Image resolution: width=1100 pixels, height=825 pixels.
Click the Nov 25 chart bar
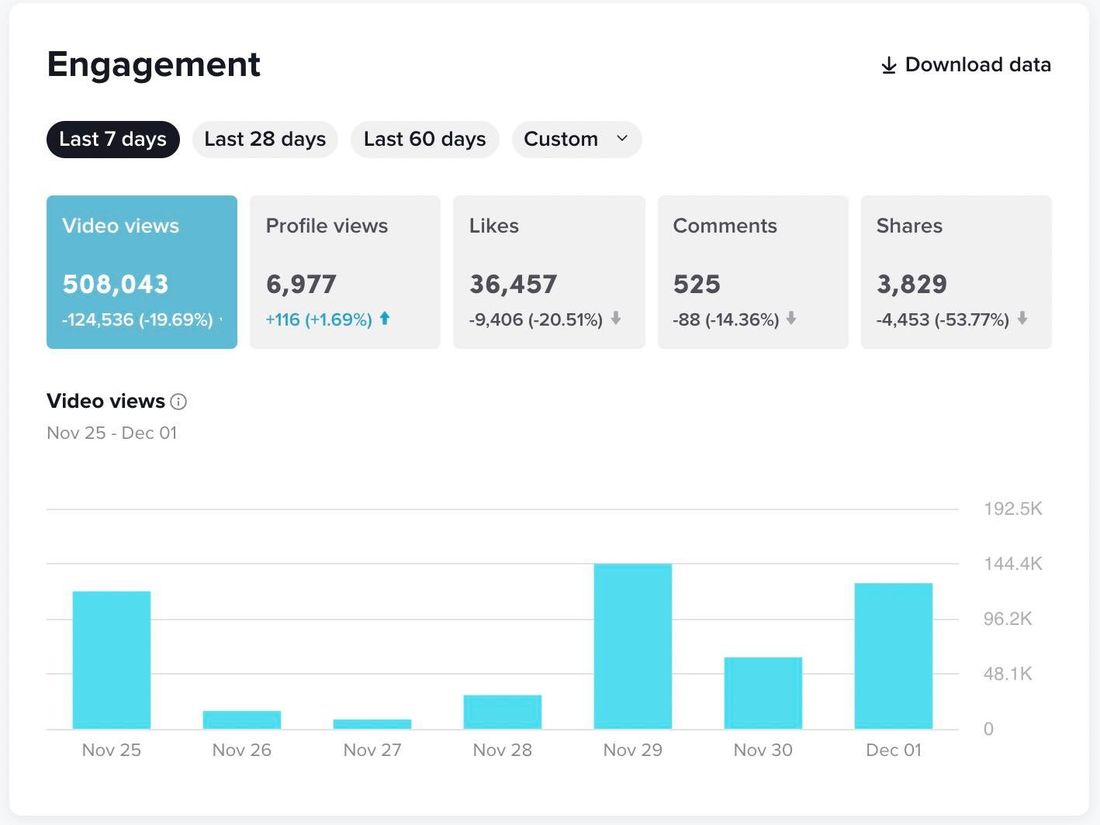point(112,659)
